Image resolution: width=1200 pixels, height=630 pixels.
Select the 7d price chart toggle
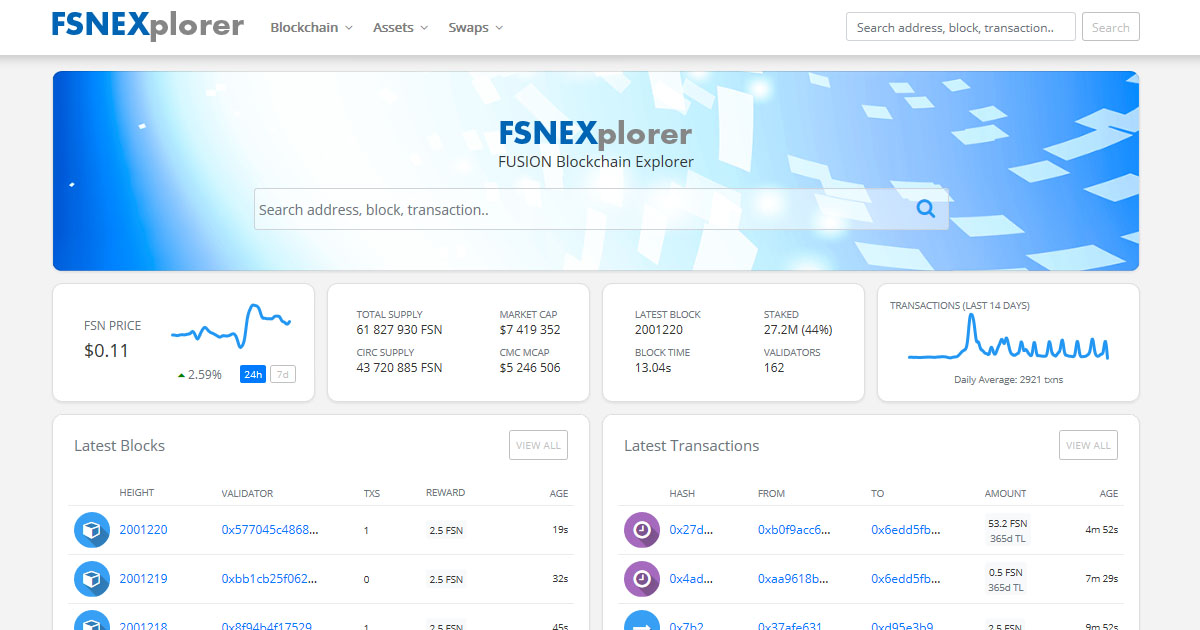tap(283, 375)
